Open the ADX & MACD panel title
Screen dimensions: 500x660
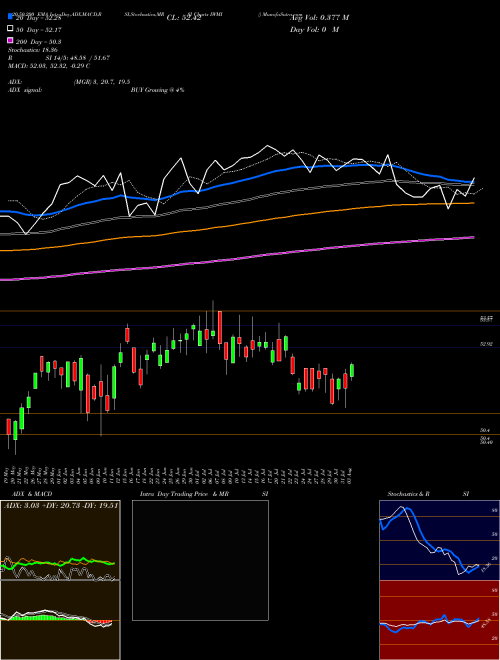(28, 494)
